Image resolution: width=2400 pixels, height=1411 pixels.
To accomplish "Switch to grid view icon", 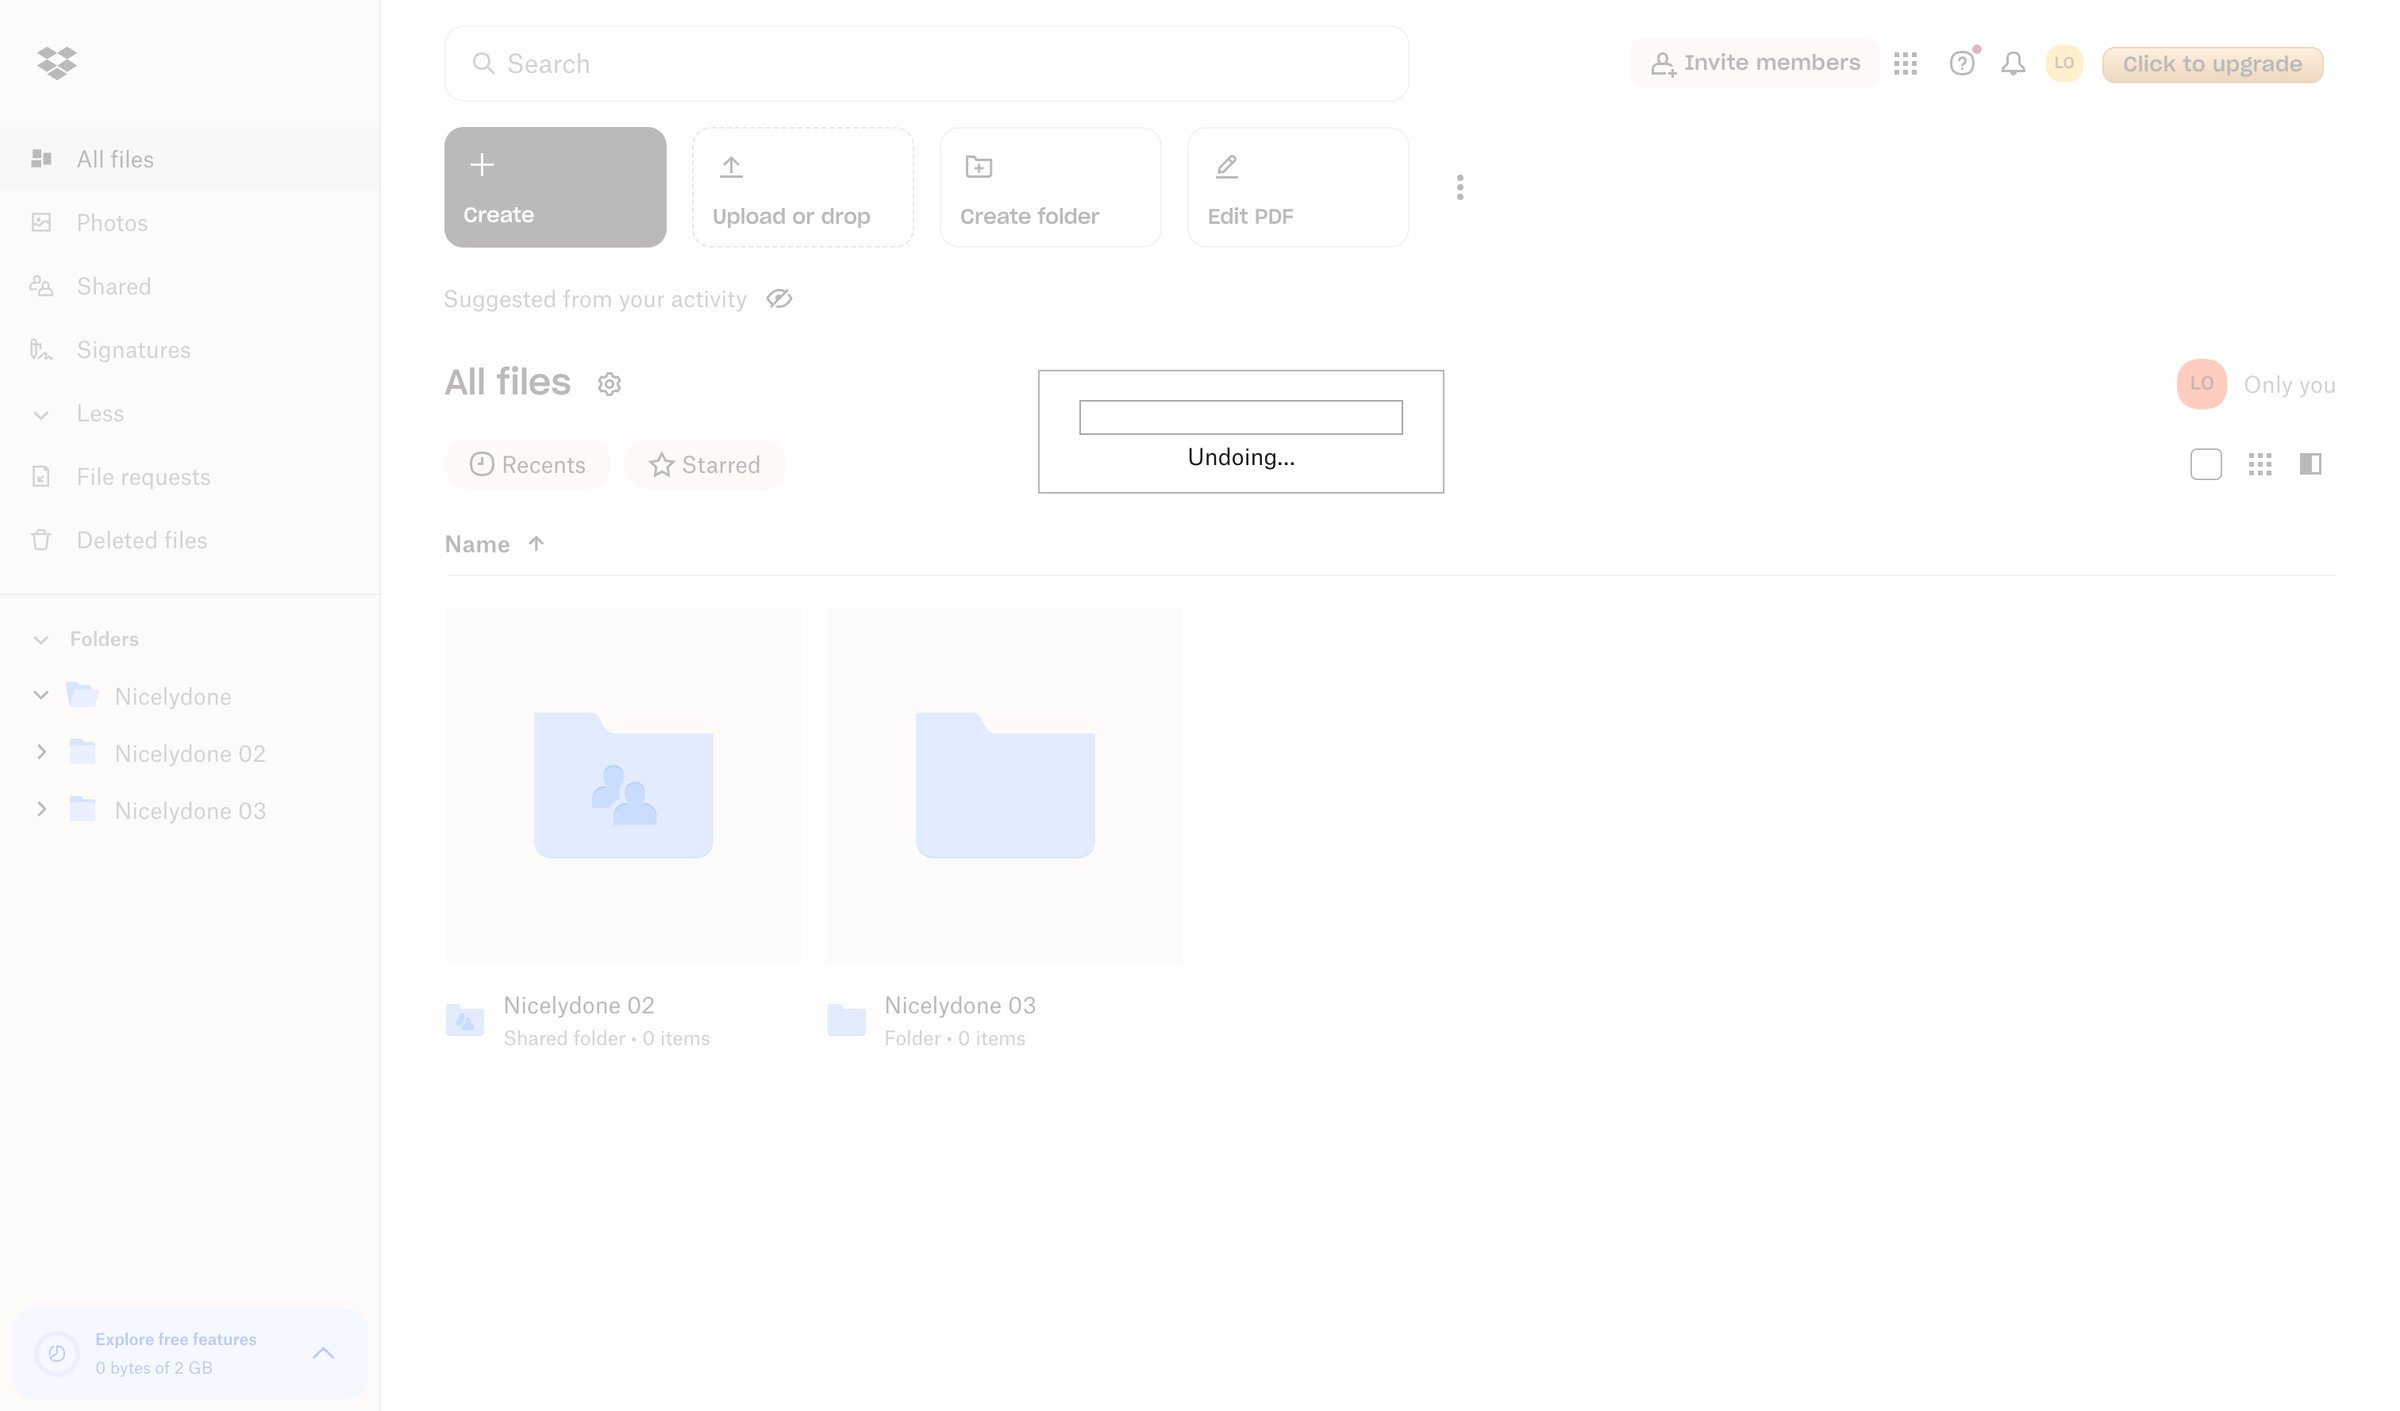I will pyautogui.click(x=2260, y=464).
